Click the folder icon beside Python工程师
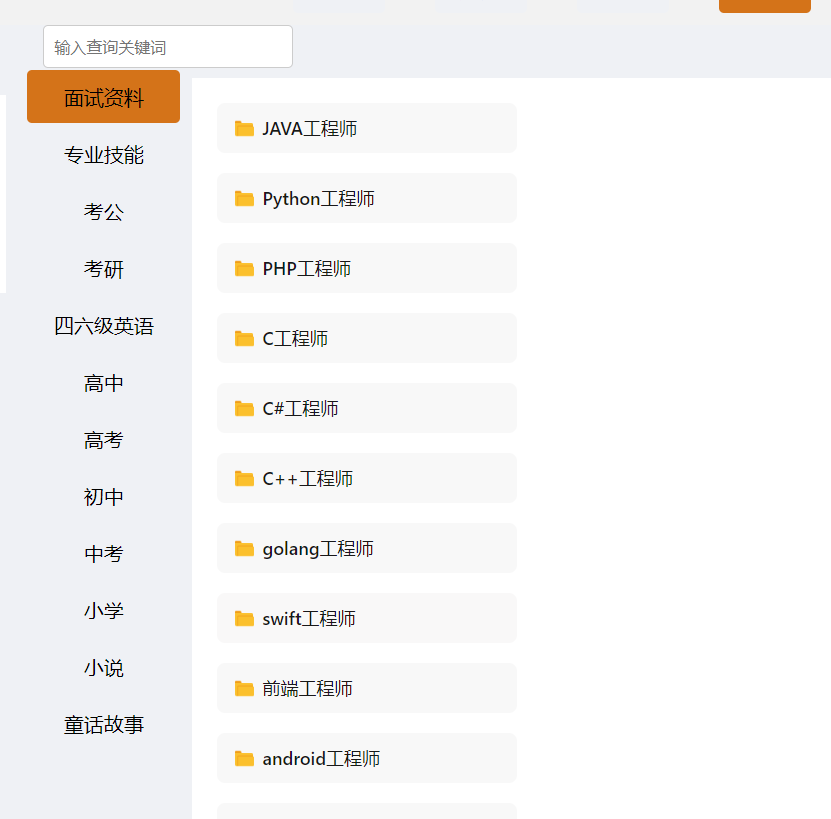The width and height of the screenshot is (831, 819). coord(244,198)
